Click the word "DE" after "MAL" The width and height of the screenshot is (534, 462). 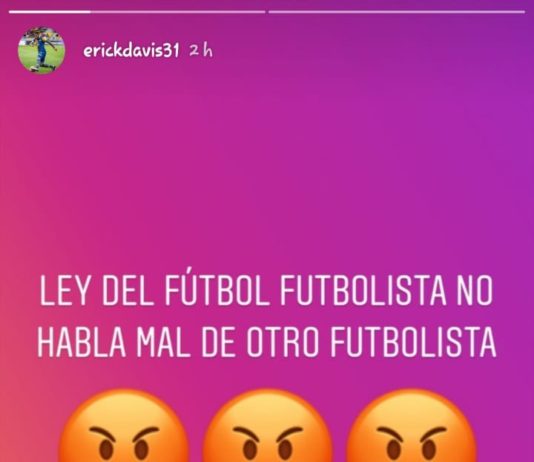(221, 342)
